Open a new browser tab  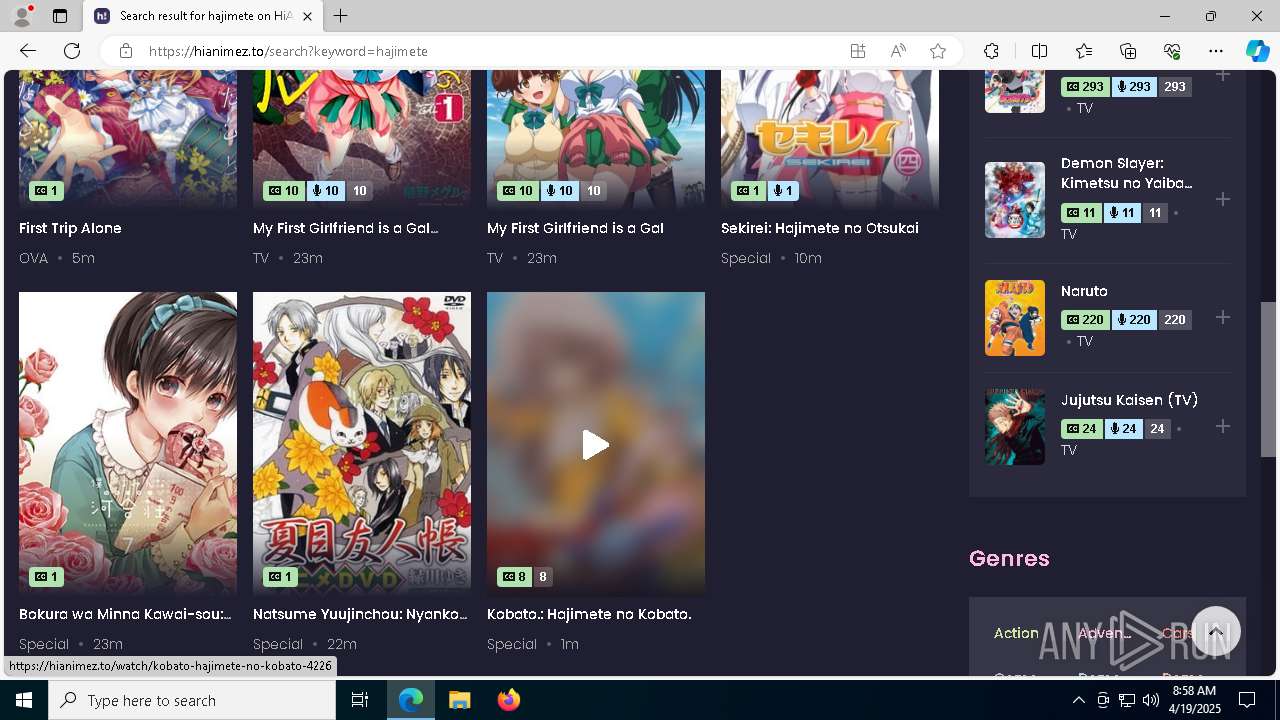coord(341,16)
